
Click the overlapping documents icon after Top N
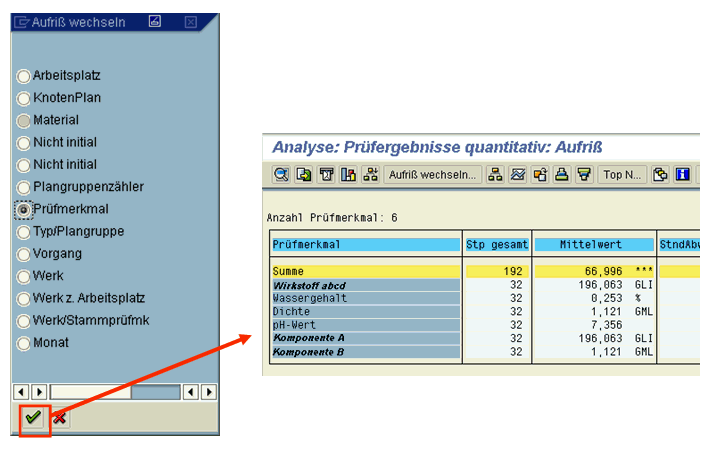click(660, 175)
